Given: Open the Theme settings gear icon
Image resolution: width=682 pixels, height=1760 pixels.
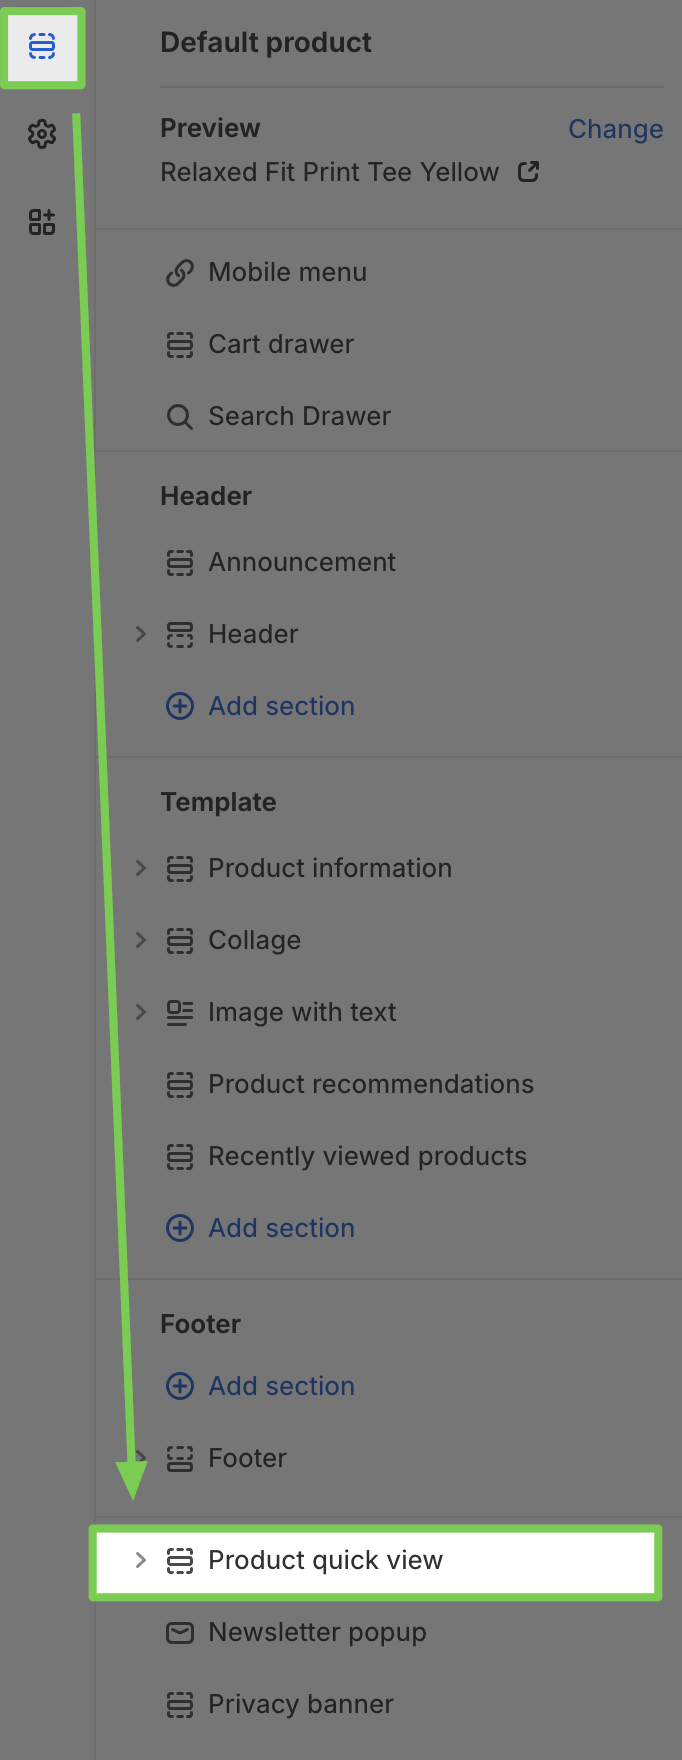Looking at the screenshot, I should coord(42,133).
